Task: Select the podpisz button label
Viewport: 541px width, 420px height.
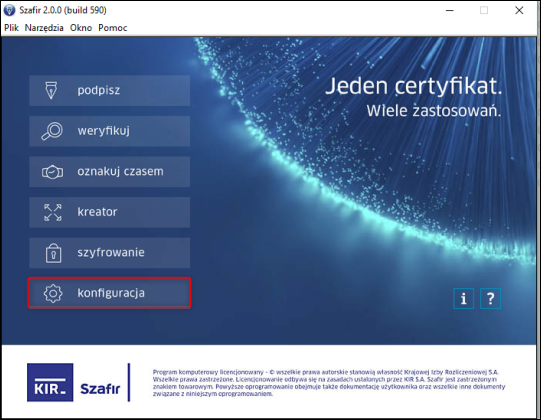Action: [x=99, y=90]
